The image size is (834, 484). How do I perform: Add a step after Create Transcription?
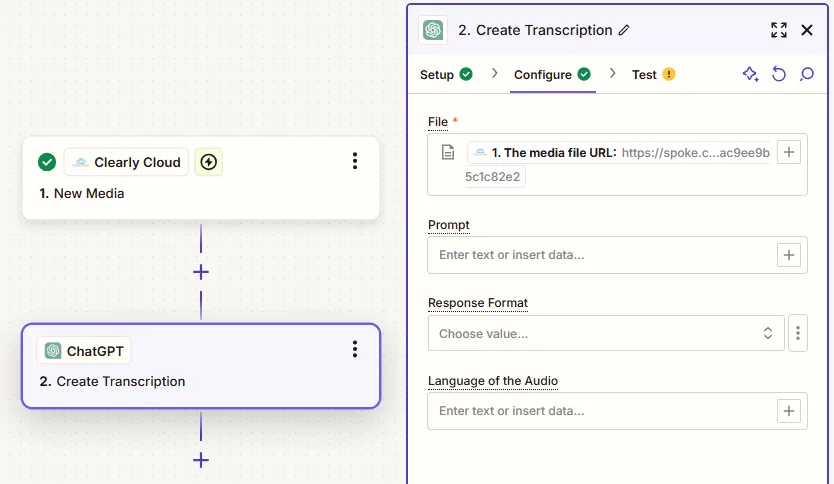(x=201, y=460)
